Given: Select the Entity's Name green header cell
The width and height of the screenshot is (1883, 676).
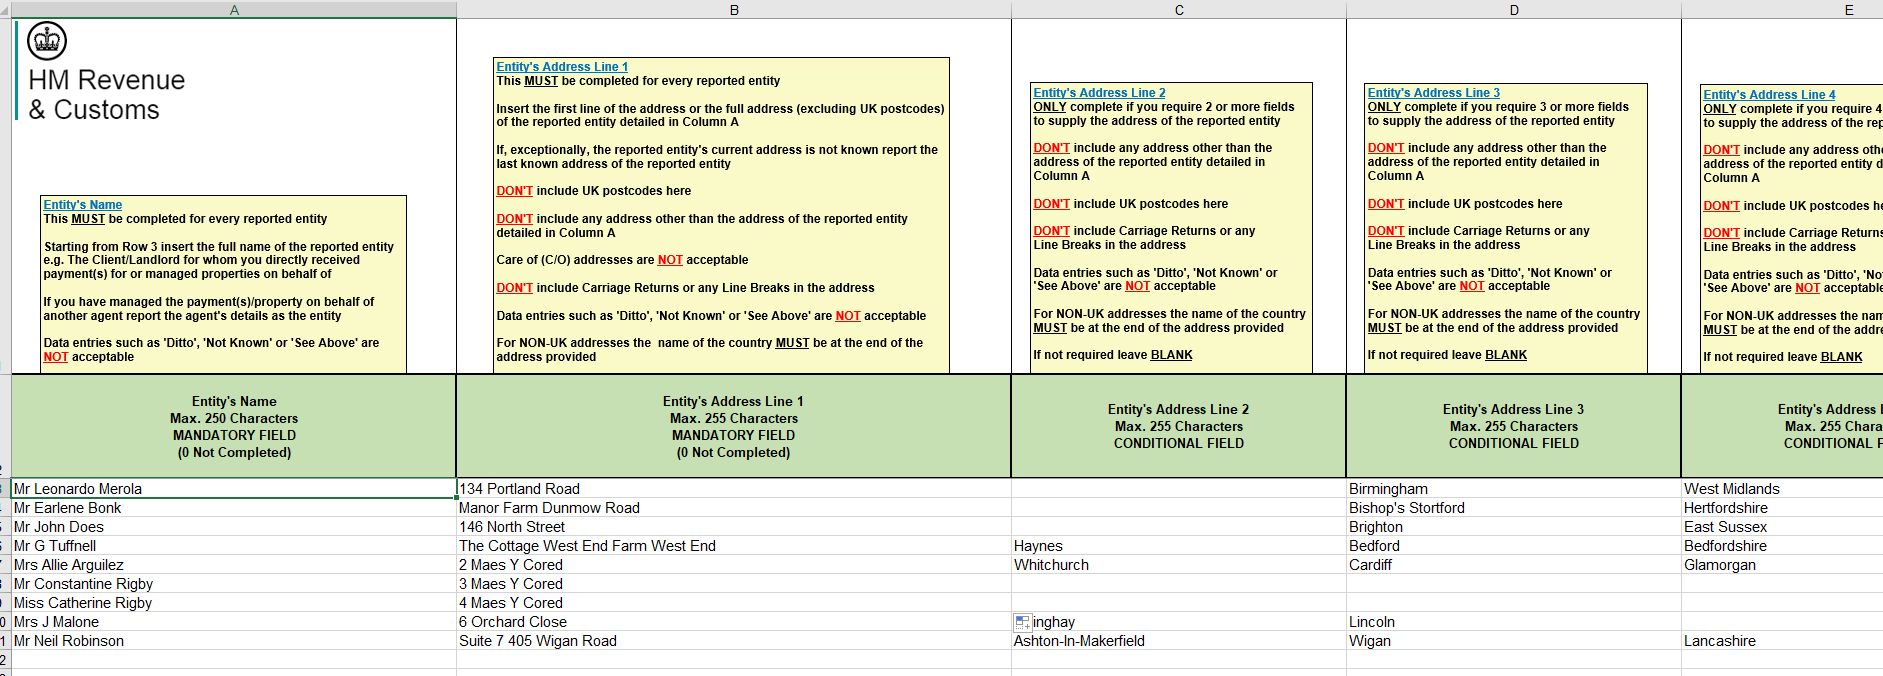Looking at the screenshot, I should (x=234, y=426).
